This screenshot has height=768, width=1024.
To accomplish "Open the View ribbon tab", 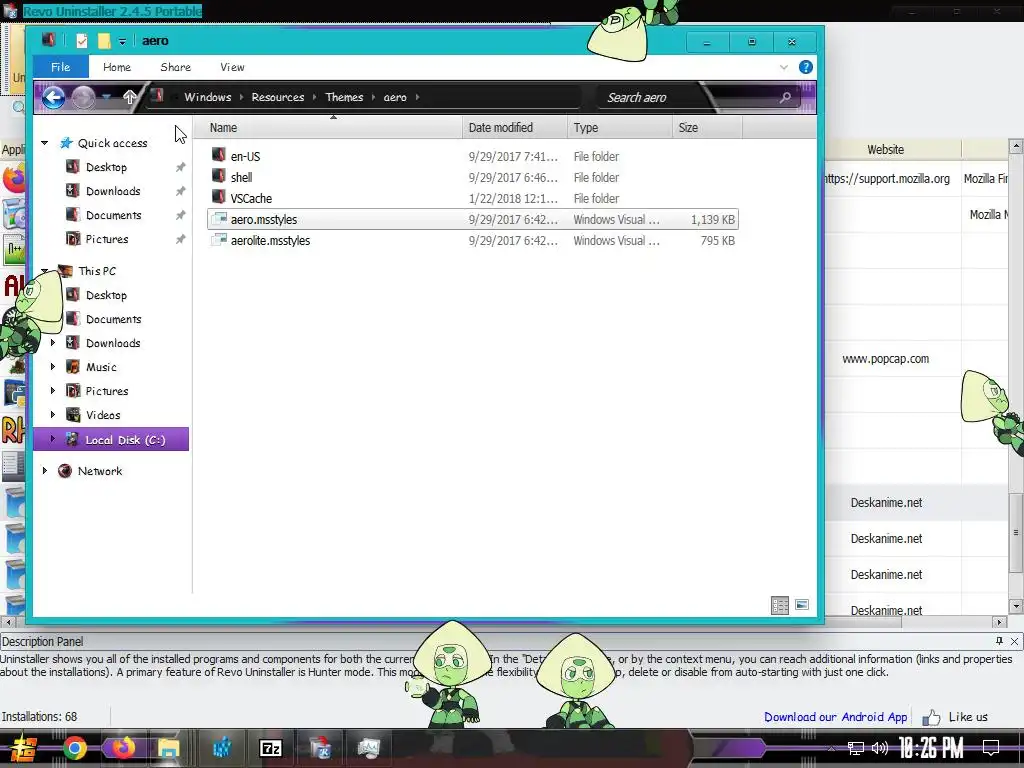I will click(232, 67).
